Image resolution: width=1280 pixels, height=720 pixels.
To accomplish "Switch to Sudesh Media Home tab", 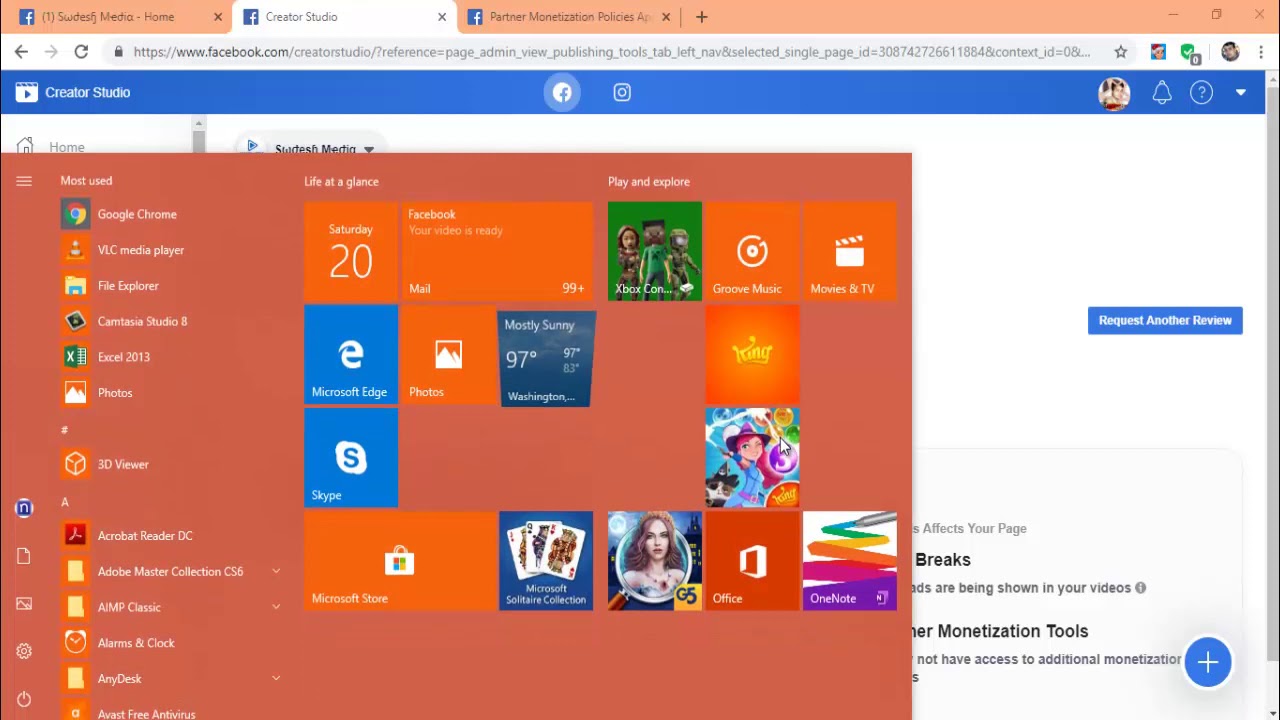I will pyautogui.click(x=116, y=17).
